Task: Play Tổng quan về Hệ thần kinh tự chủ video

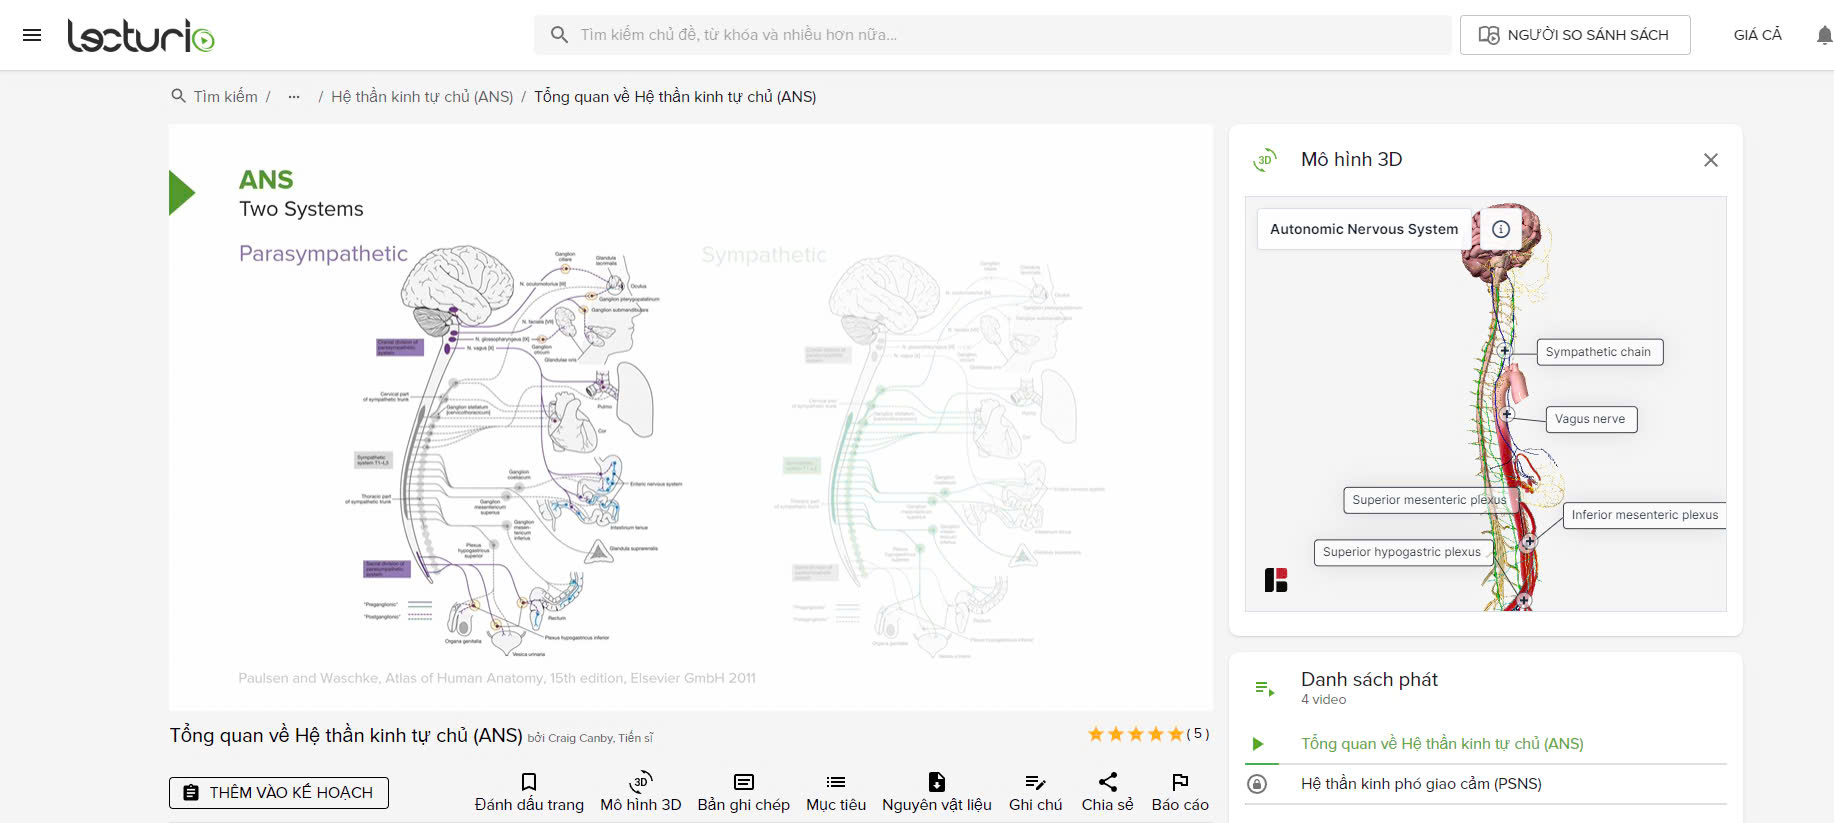Action: [x=1442, y=744]
